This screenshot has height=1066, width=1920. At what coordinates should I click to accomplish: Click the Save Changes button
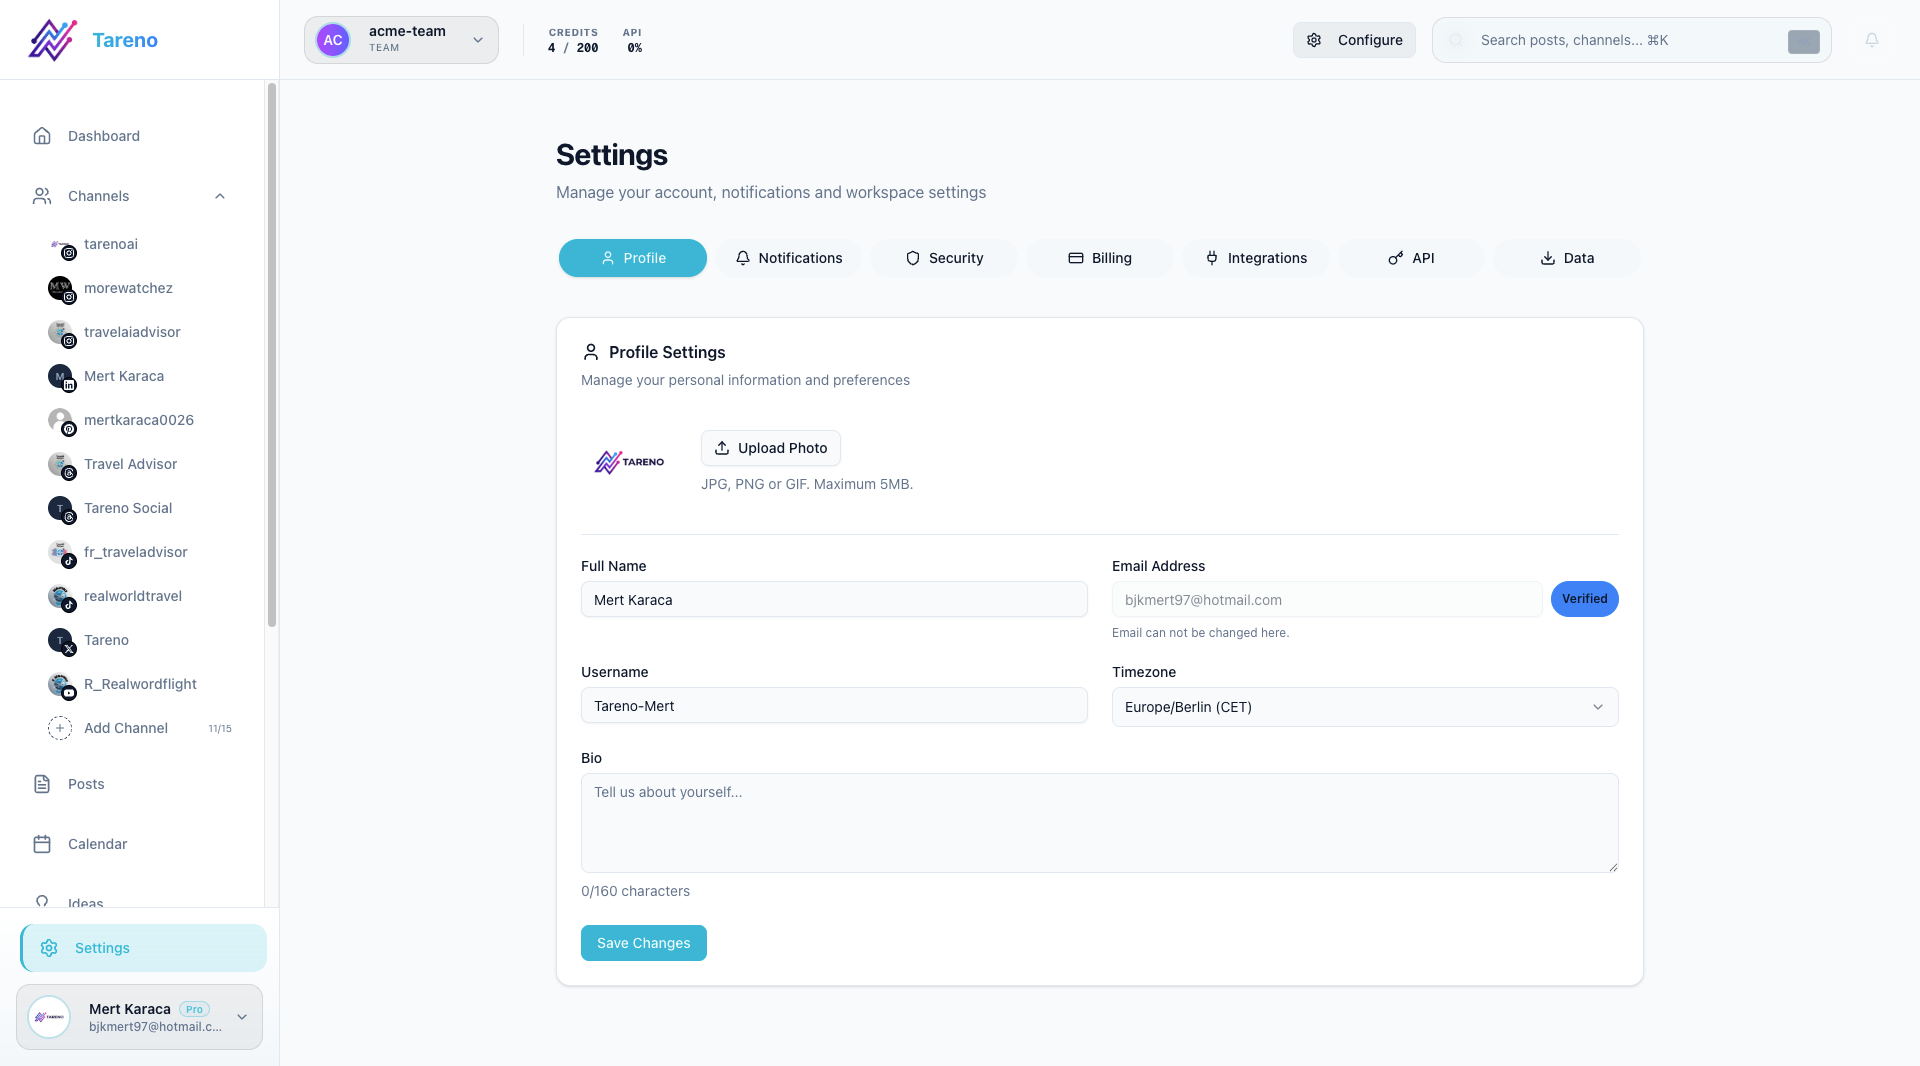[x=643, y=943]
